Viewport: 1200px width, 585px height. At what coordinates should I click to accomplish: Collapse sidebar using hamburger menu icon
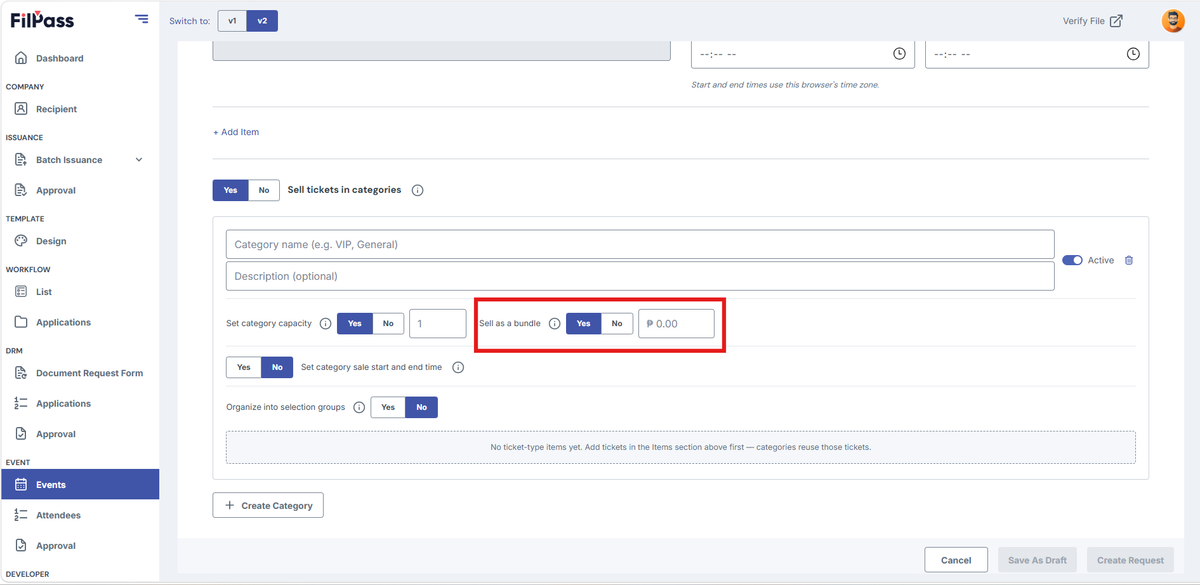click(141, 20)
